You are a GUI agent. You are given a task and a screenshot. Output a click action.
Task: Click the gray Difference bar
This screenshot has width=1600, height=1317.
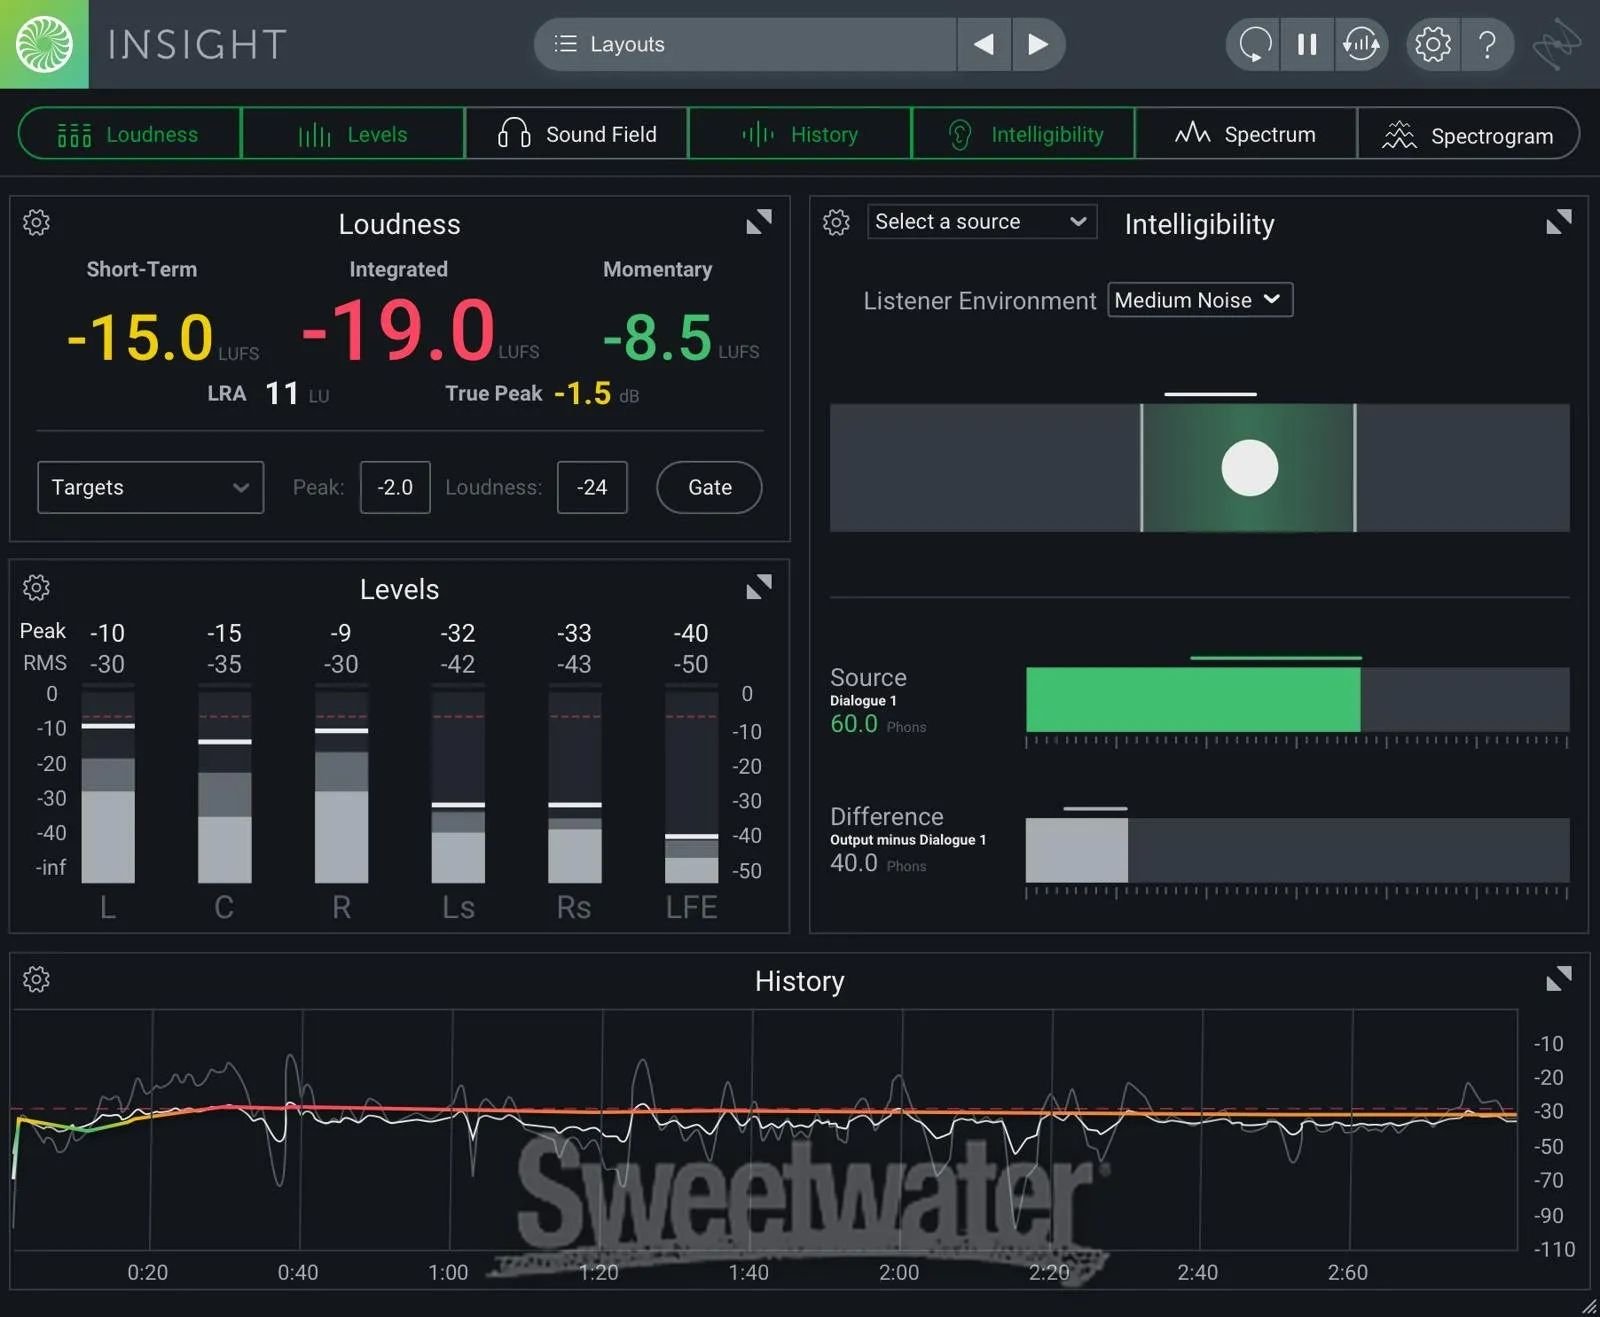(1077, 850)
